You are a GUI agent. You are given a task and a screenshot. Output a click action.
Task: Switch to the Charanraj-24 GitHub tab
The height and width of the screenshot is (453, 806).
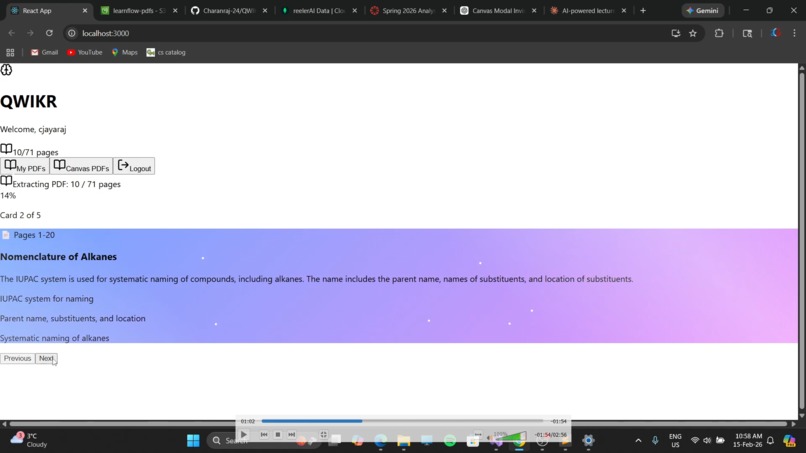coord(229,10)
